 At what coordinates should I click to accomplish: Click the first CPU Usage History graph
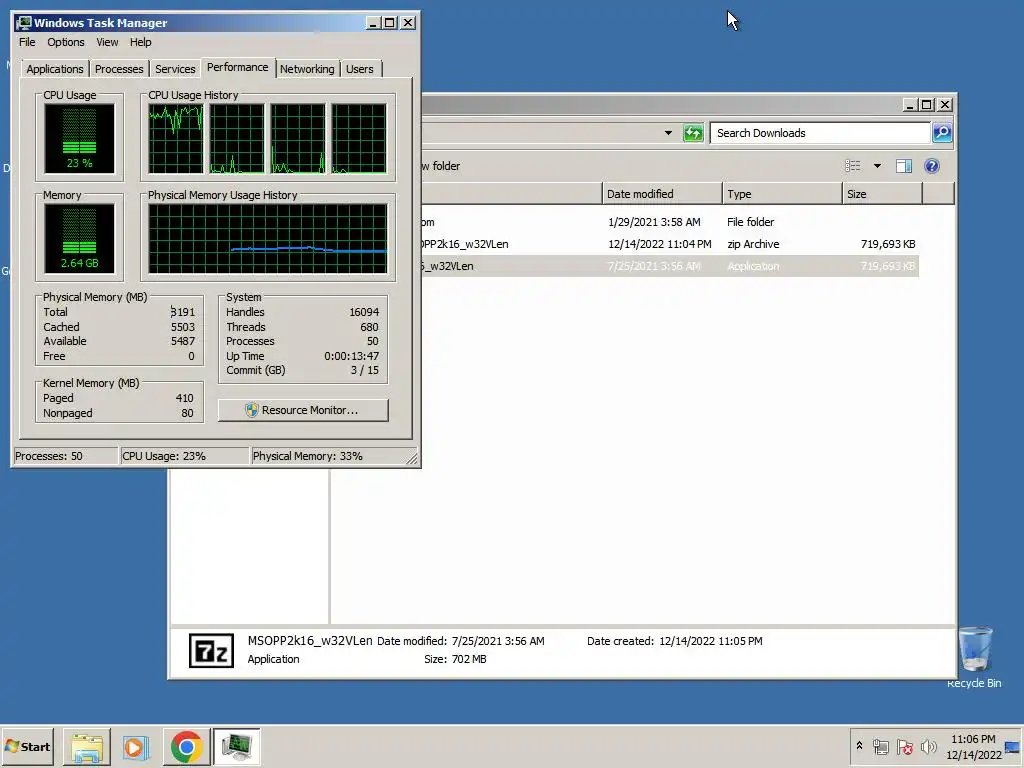coord(175,138)
